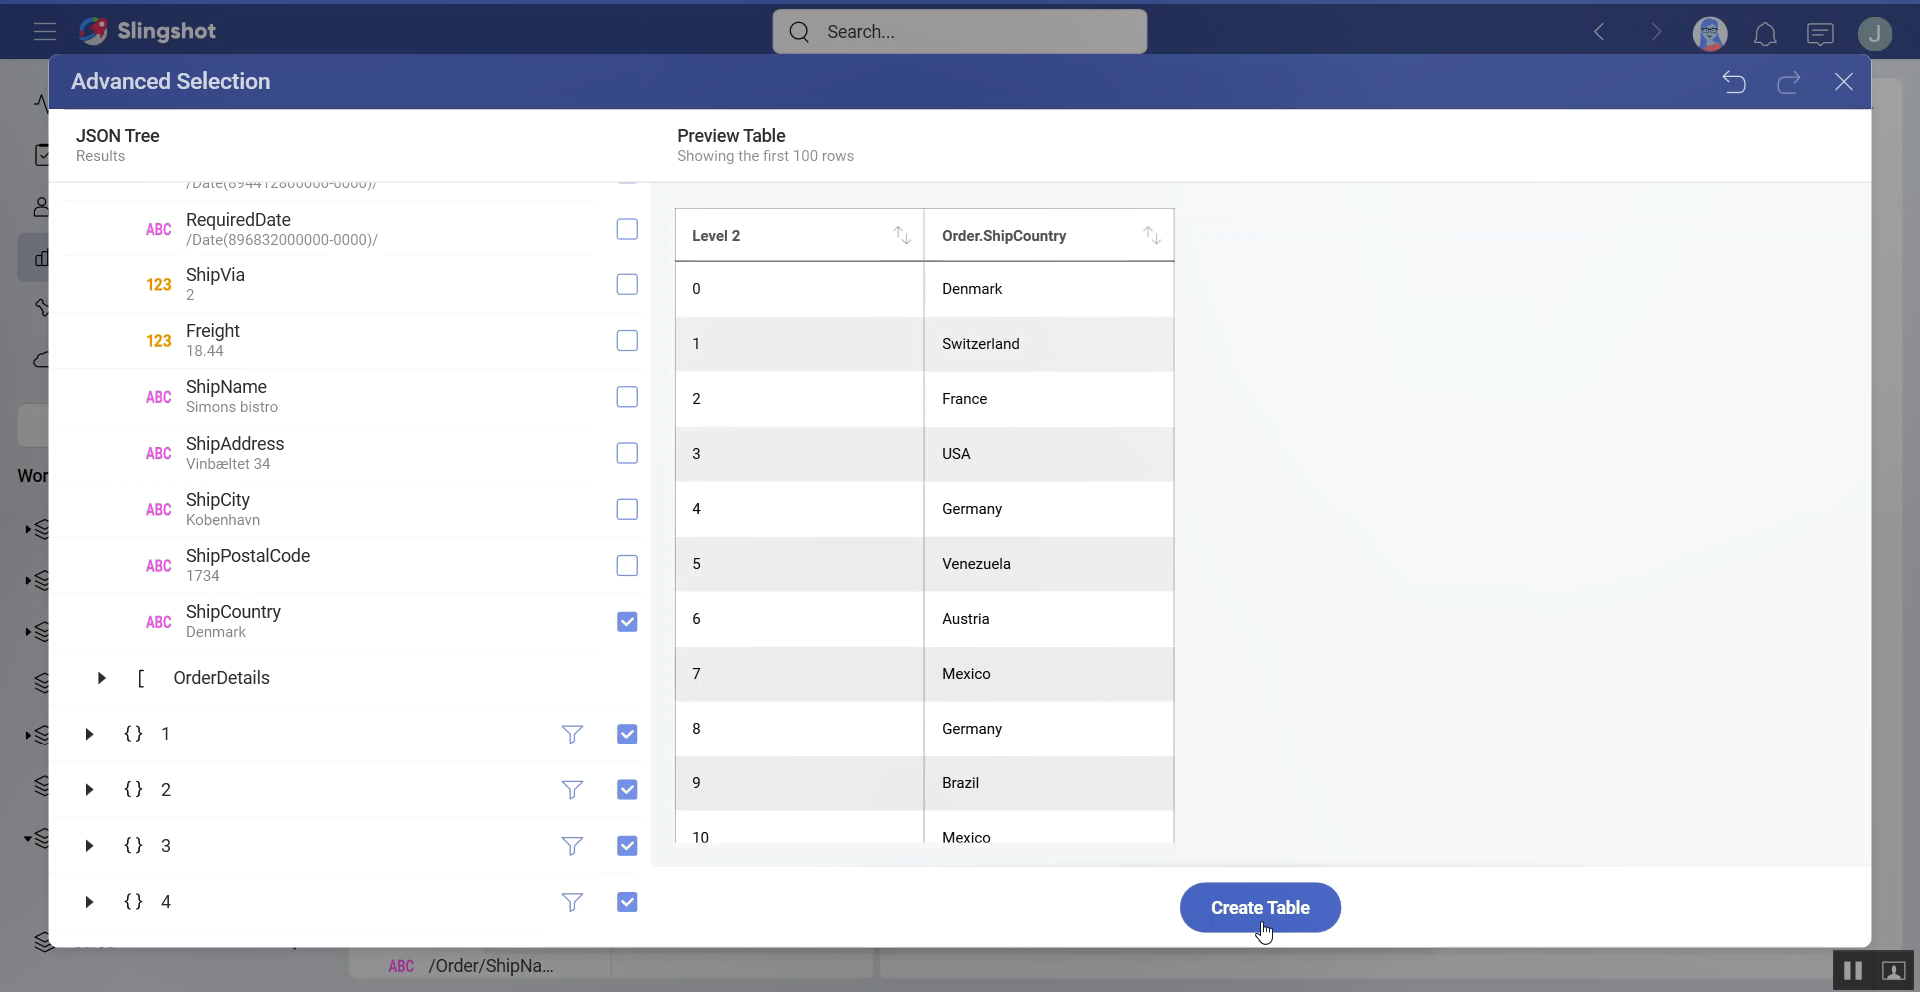The image size is (1920, 992).
Task: Open the filter icon for node 2
Action: pos(572,791)
